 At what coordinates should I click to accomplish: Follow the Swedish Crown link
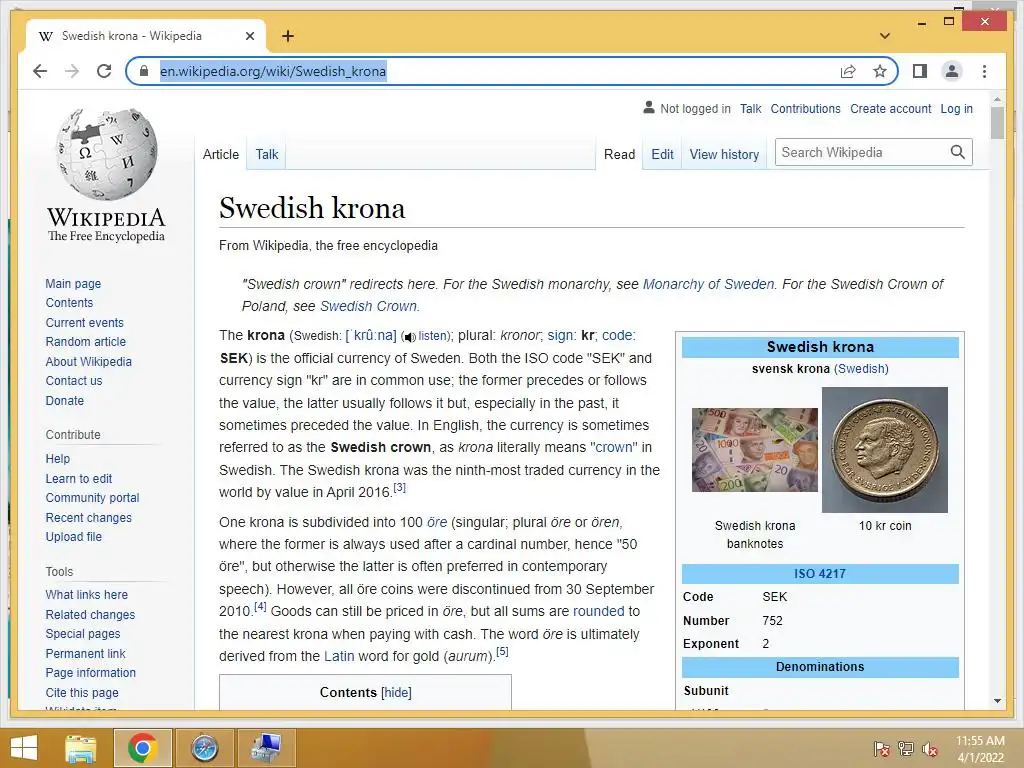click(x=368, y=306)
